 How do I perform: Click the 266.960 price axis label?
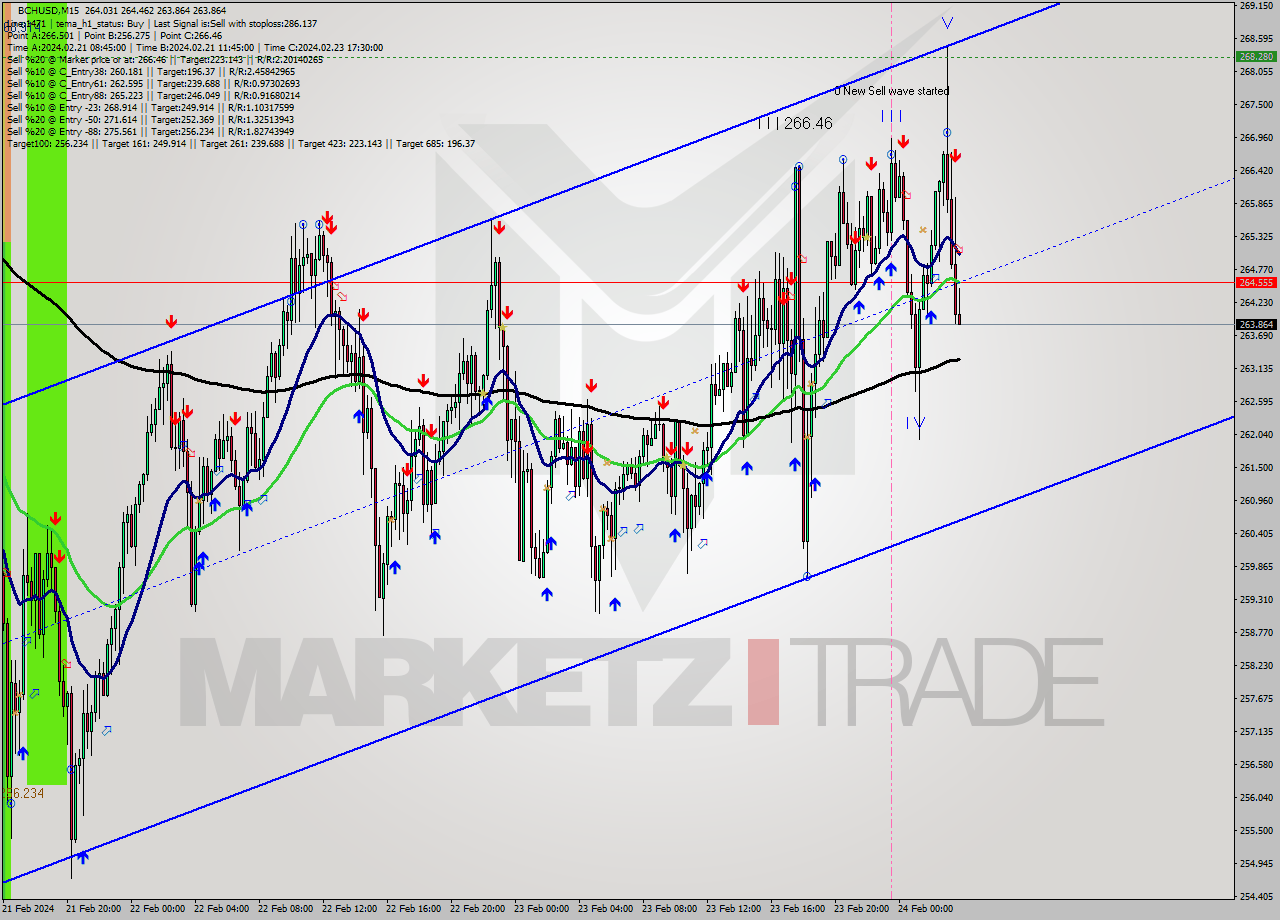click(1256, 138)
